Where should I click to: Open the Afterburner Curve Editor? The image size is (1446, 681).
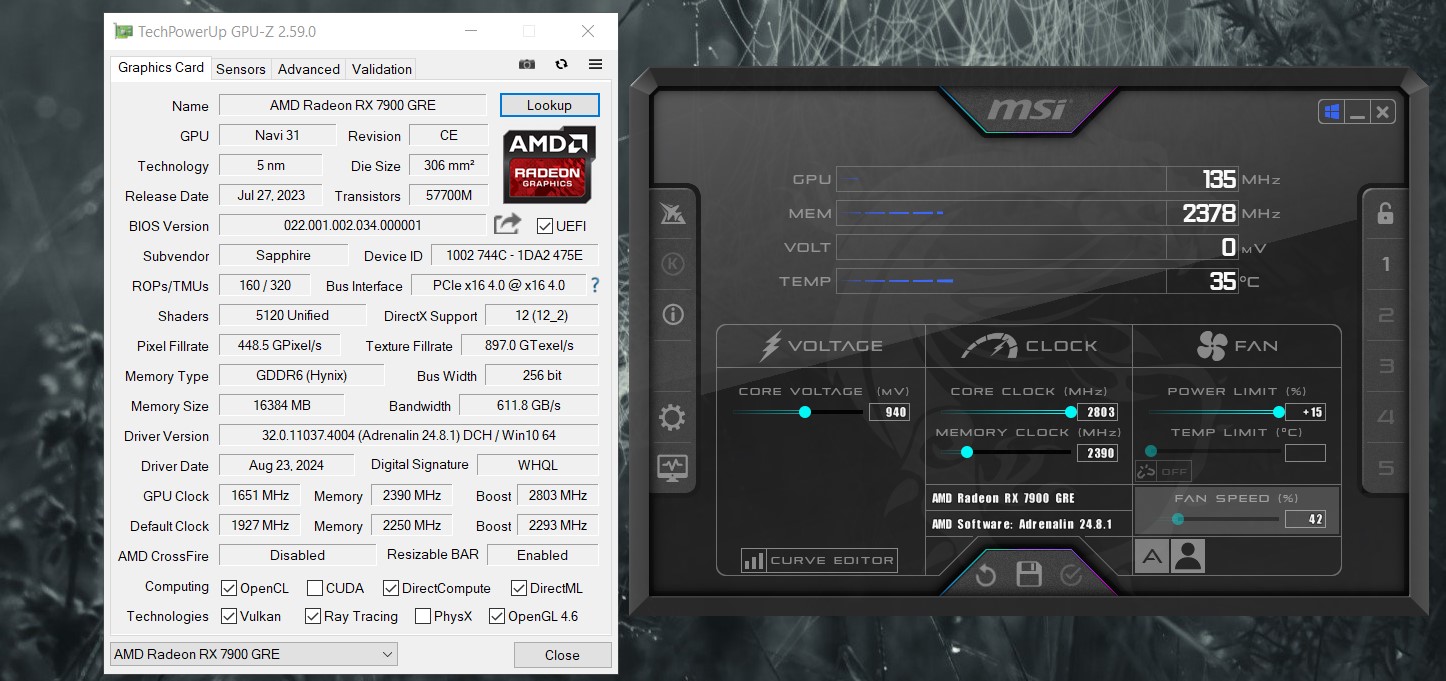[819, 560]
